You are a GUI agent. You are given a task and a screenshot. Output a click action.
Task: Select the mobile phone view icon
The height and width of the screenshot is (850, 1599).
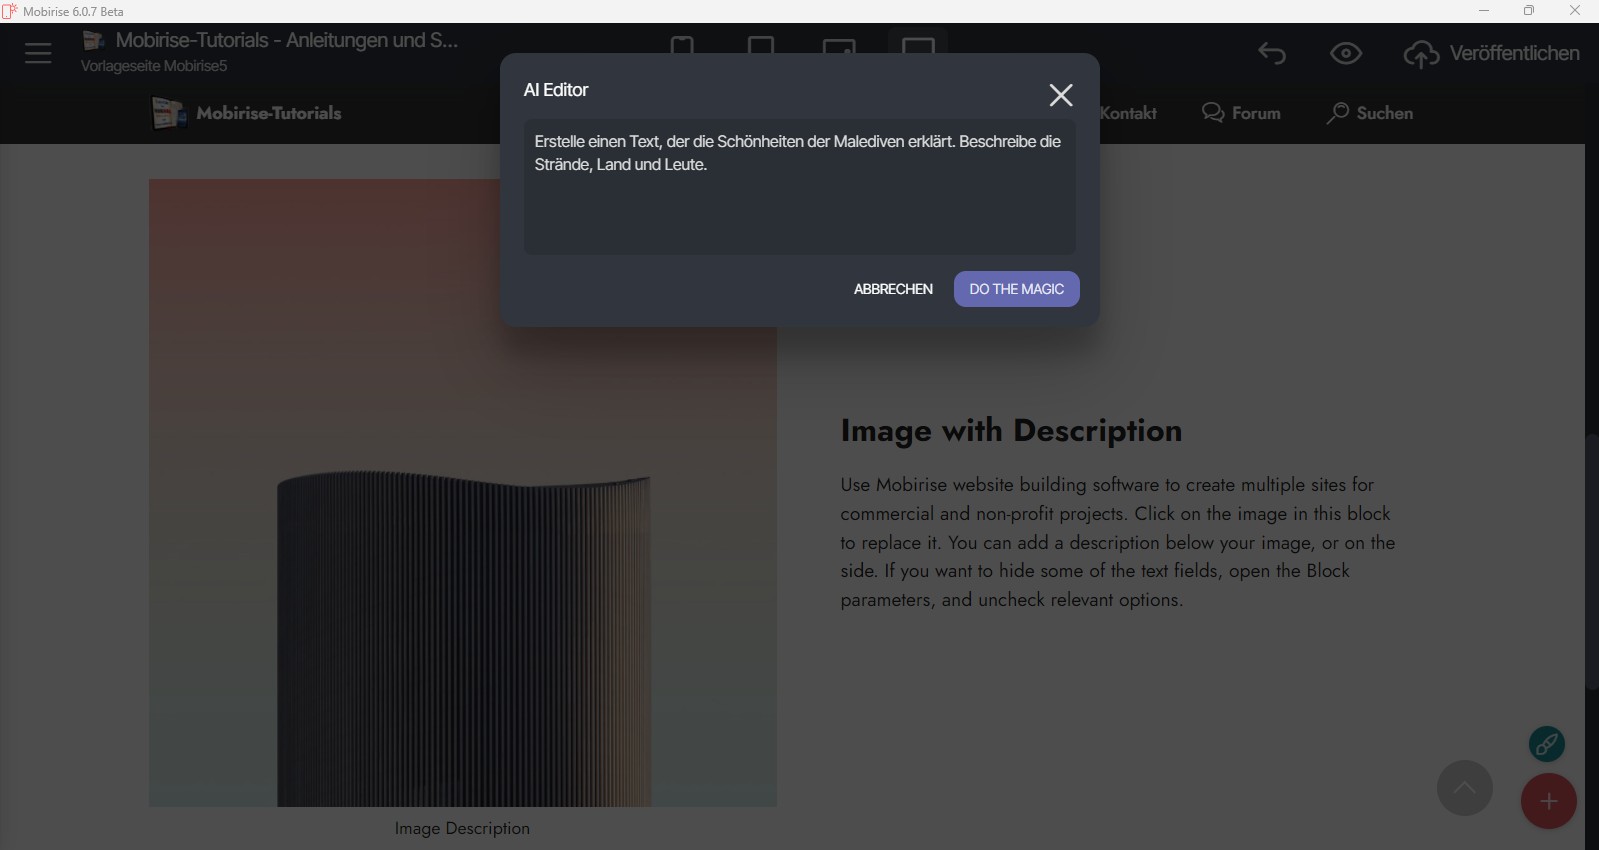pos(682,45)
